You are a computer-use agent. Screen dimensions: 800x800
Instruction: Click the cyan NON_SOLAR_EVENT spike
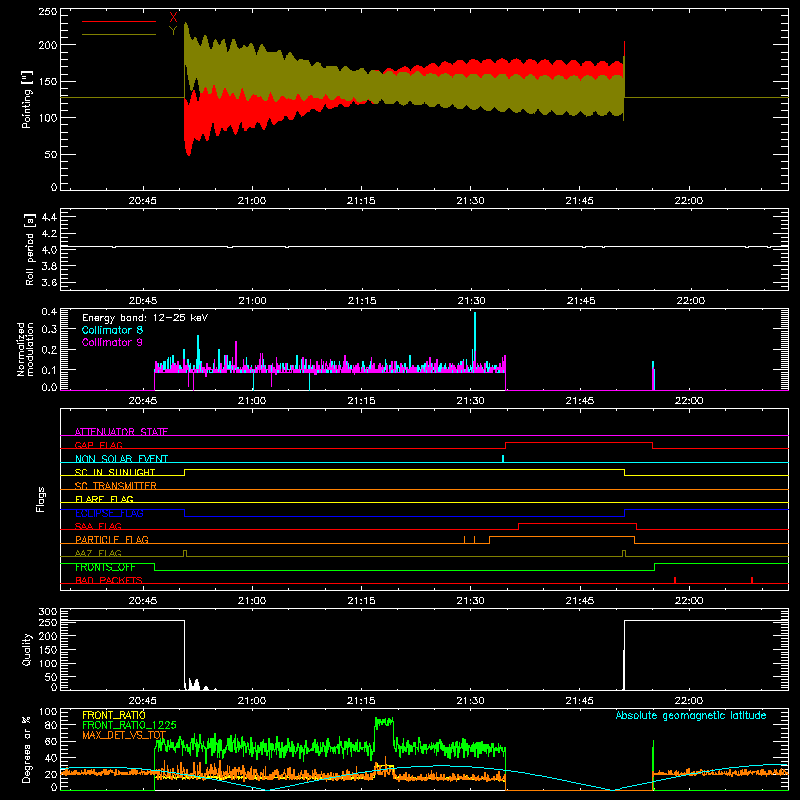(503, 459)
